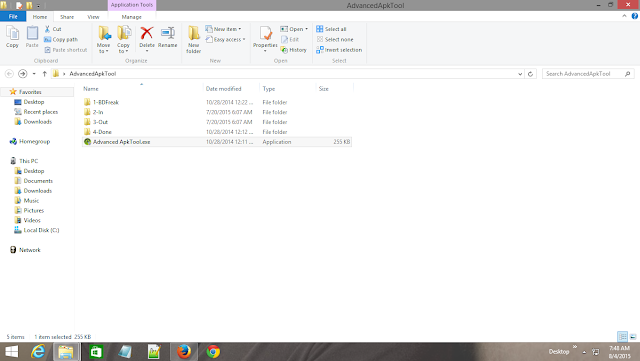Open the New item dropdown
Image resolution: width=640 pixels, height=361 pixels.
click(223, 29)
